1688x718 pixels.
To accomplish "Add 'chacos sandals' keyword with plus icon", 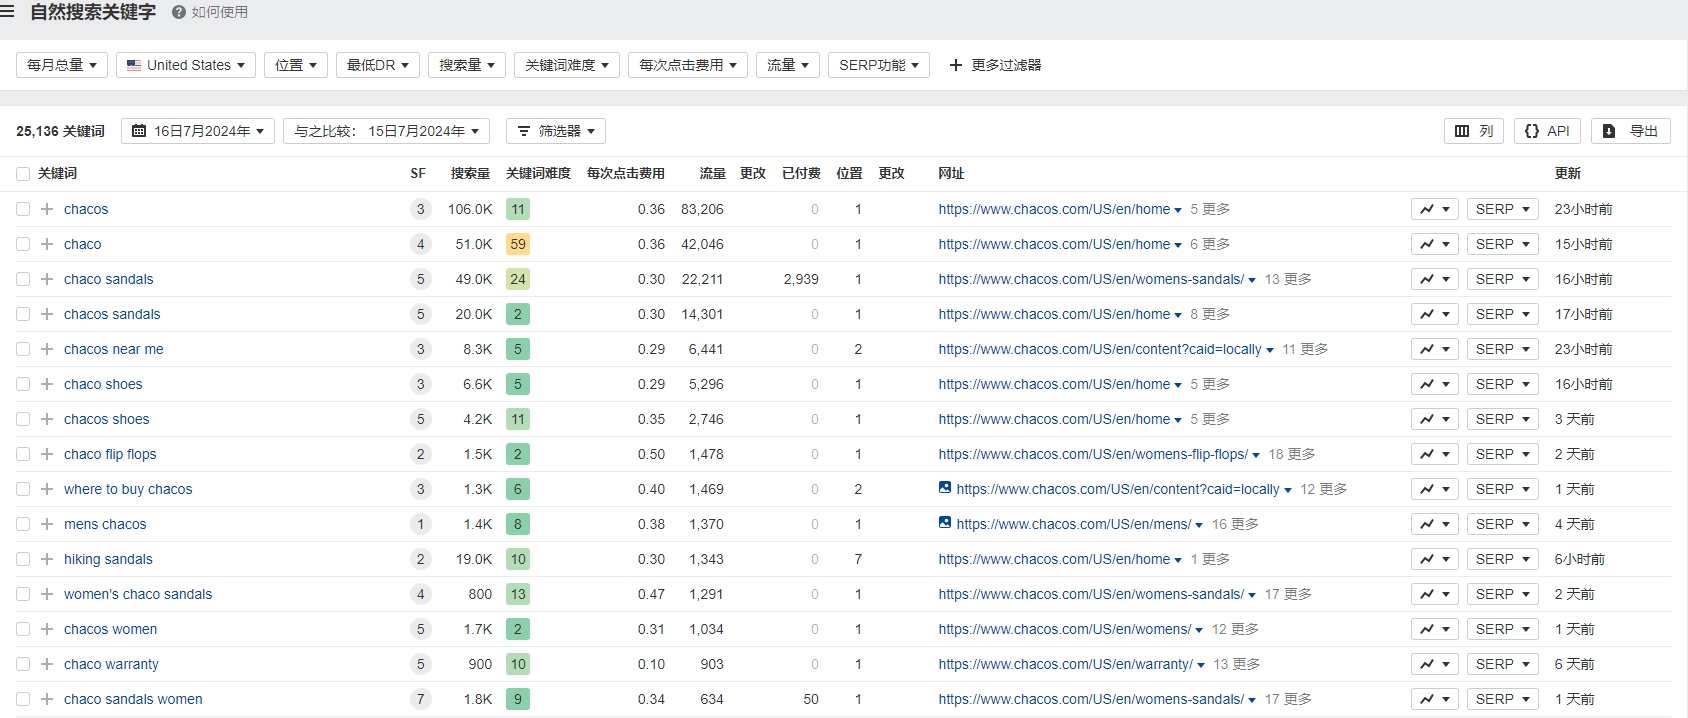I will click(47, 314).
